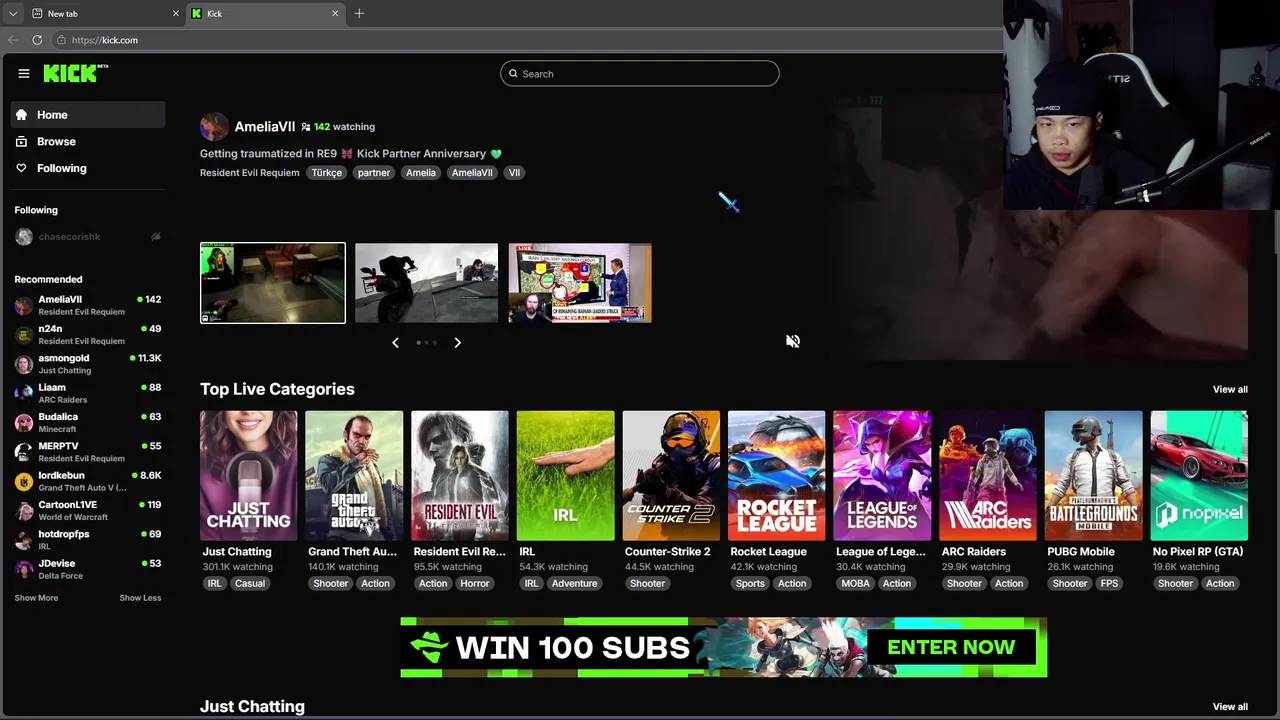Viewport: 1280px width, 720px height.
Task: Expand recommended list with Show More
Action: tap(36, 598)
